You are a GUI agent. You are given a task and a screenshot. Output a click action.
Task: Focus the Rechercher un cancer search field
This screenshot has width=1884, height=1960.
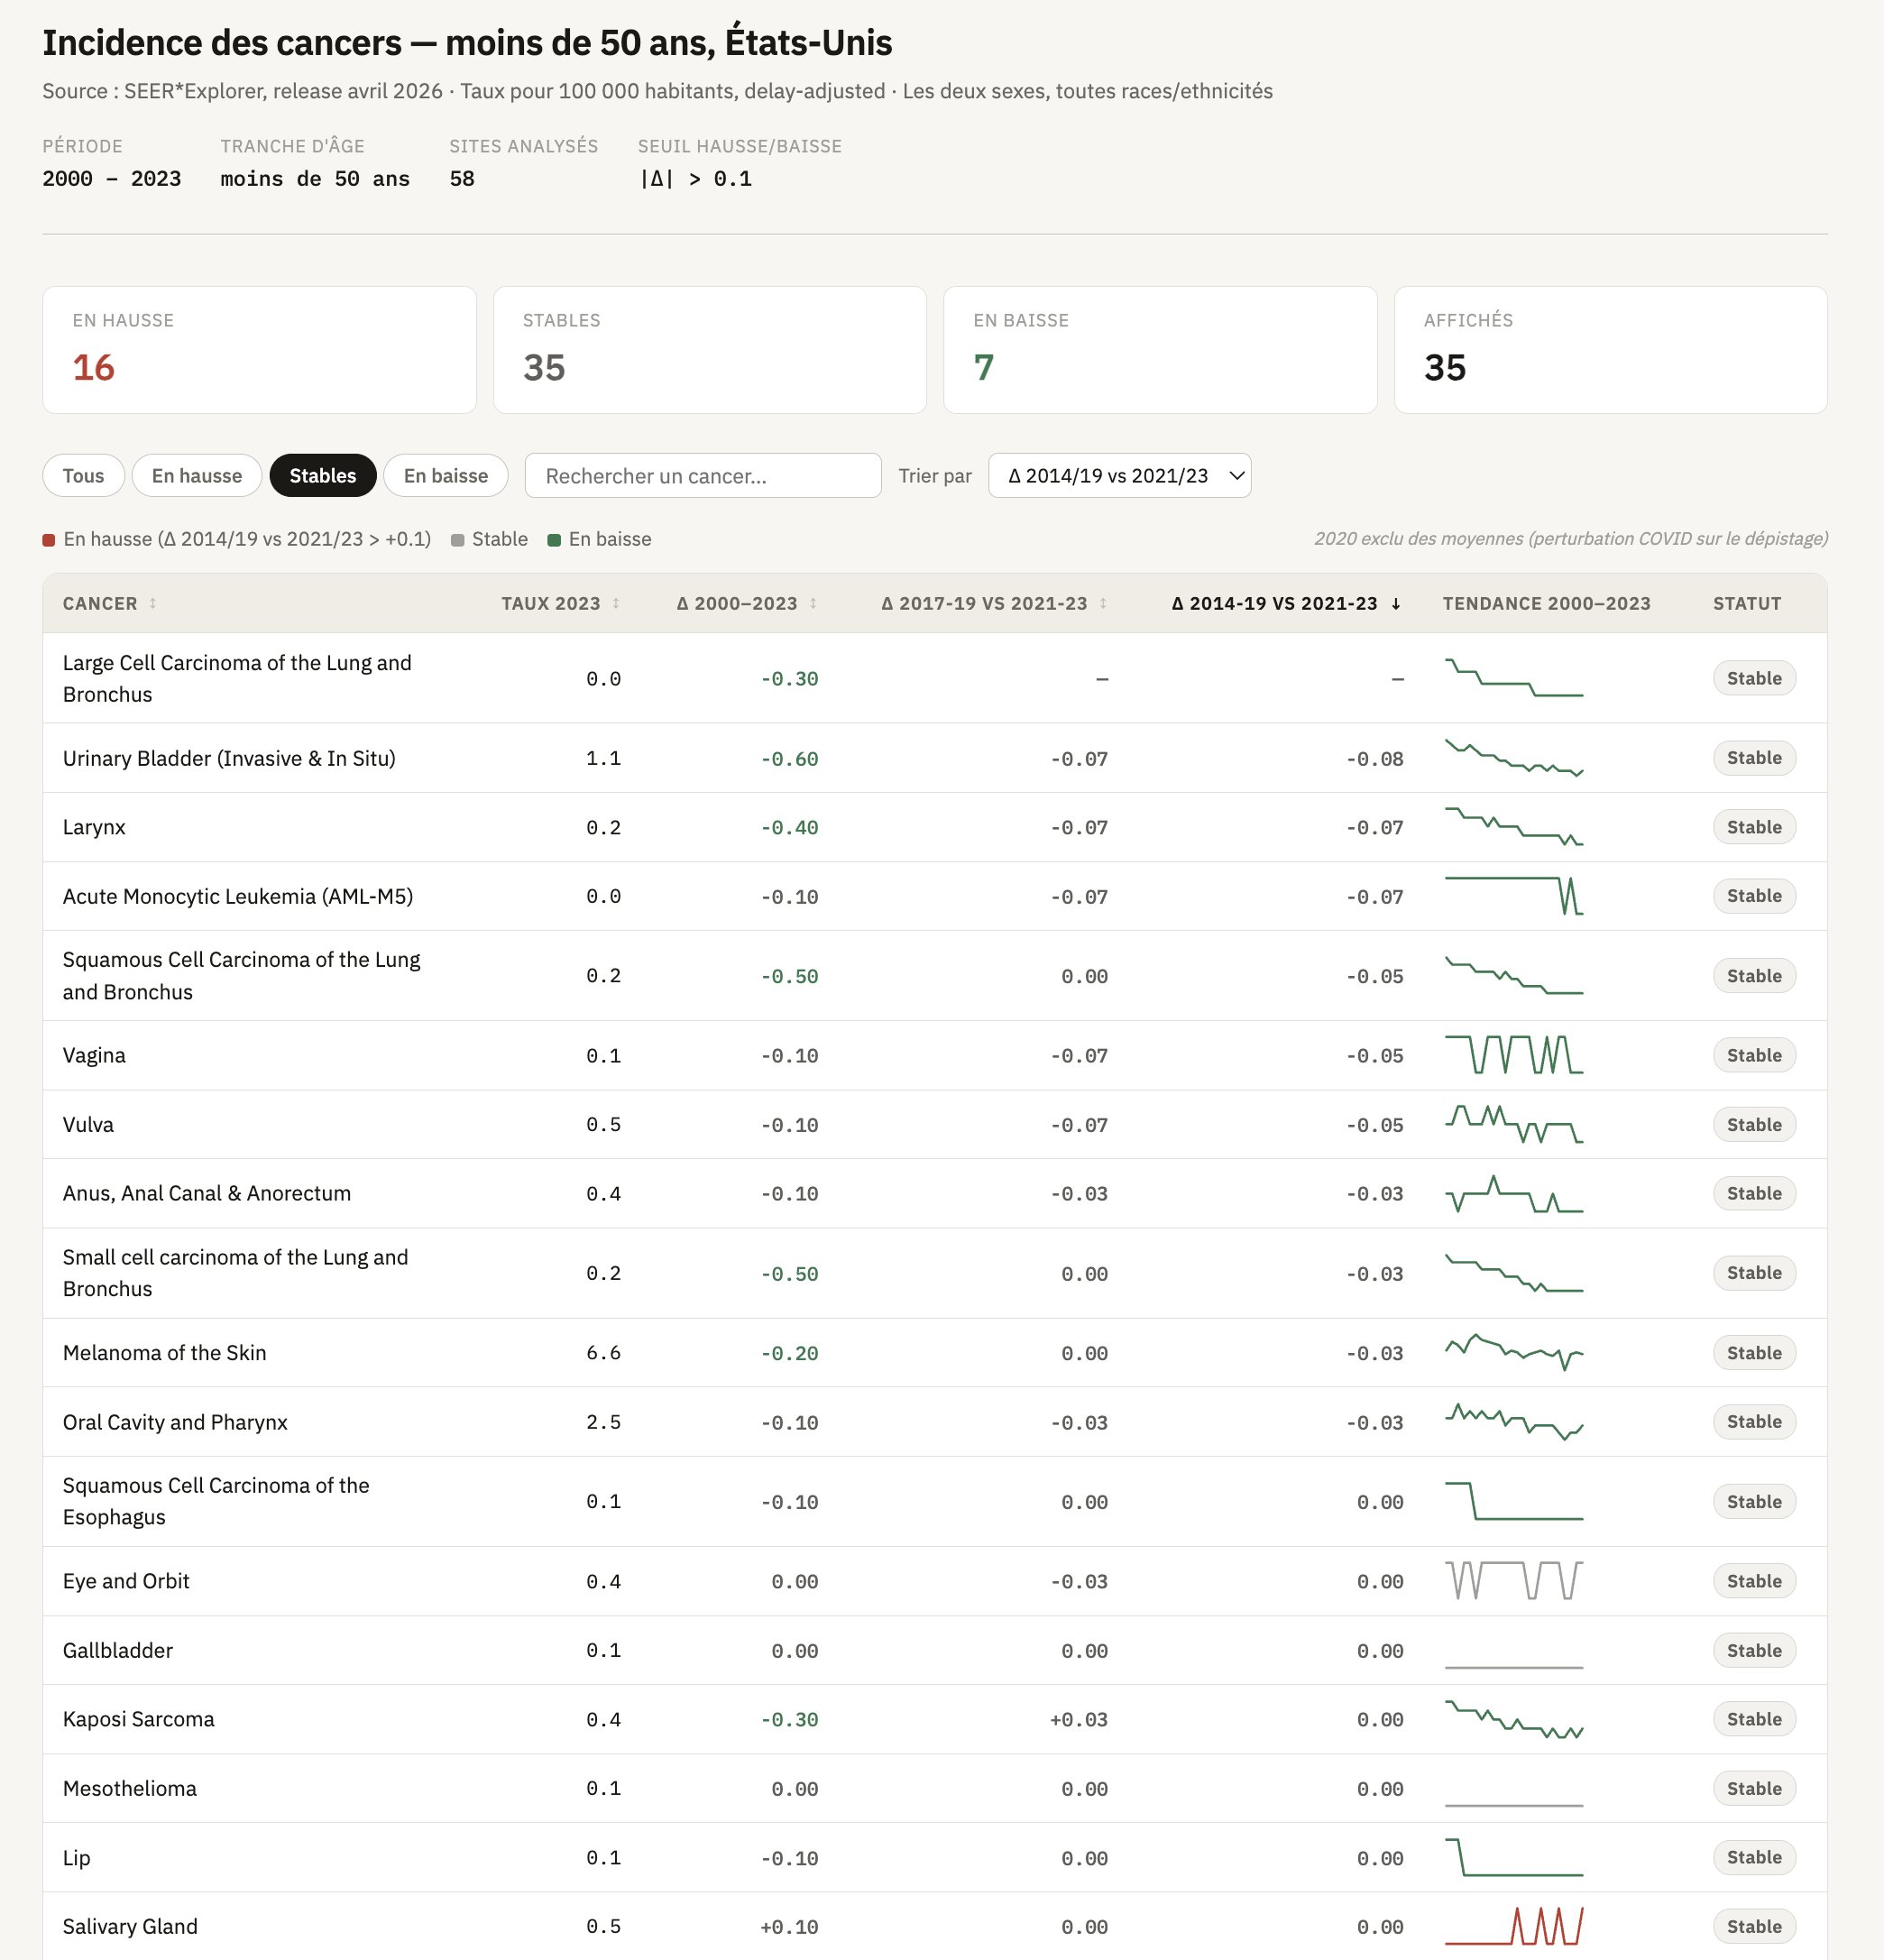click(702, 475)
